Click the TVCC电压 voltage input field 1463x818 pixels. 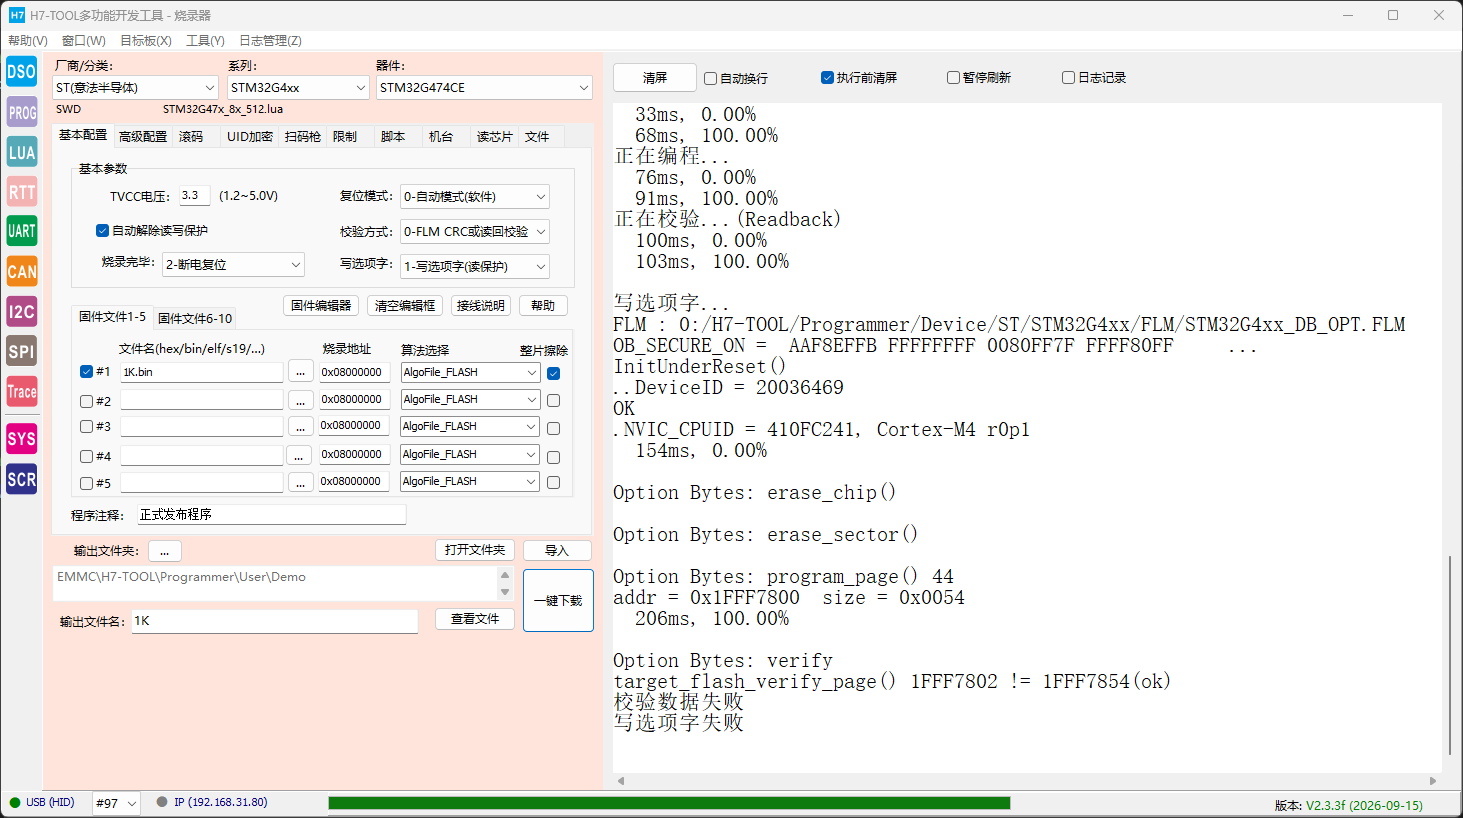coord(195,196)
